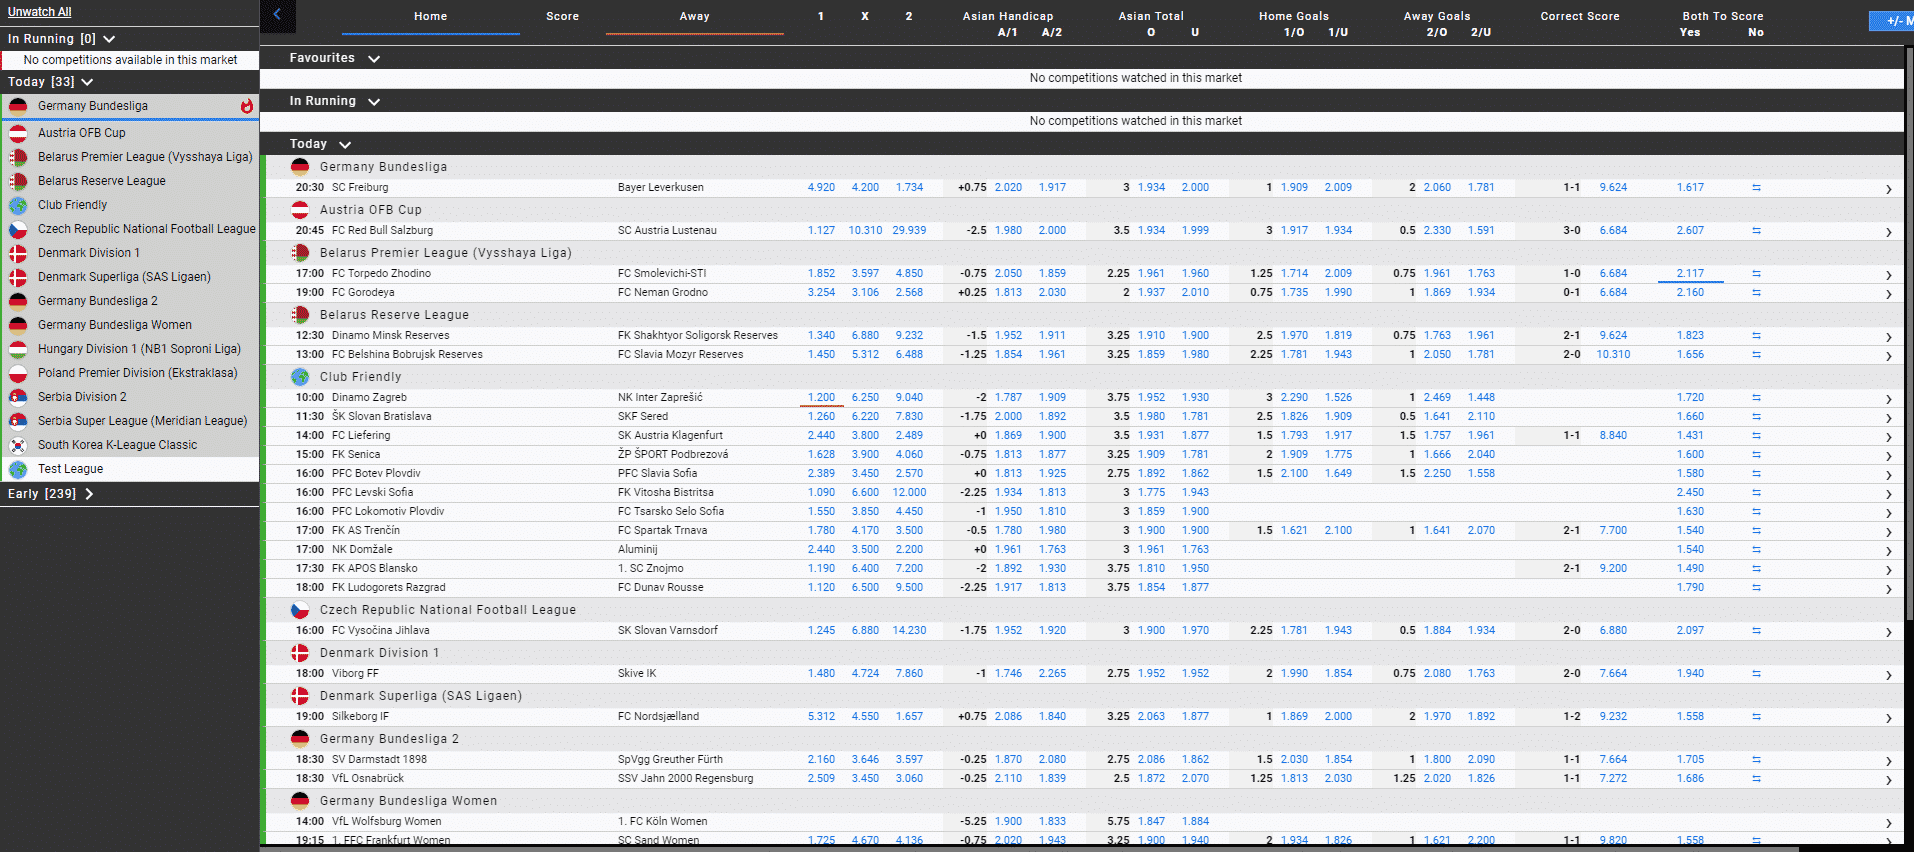The image size is (1914, 852).
Task: Click the swap icon in Silkeborg IF row
Action: point(1756,717)
